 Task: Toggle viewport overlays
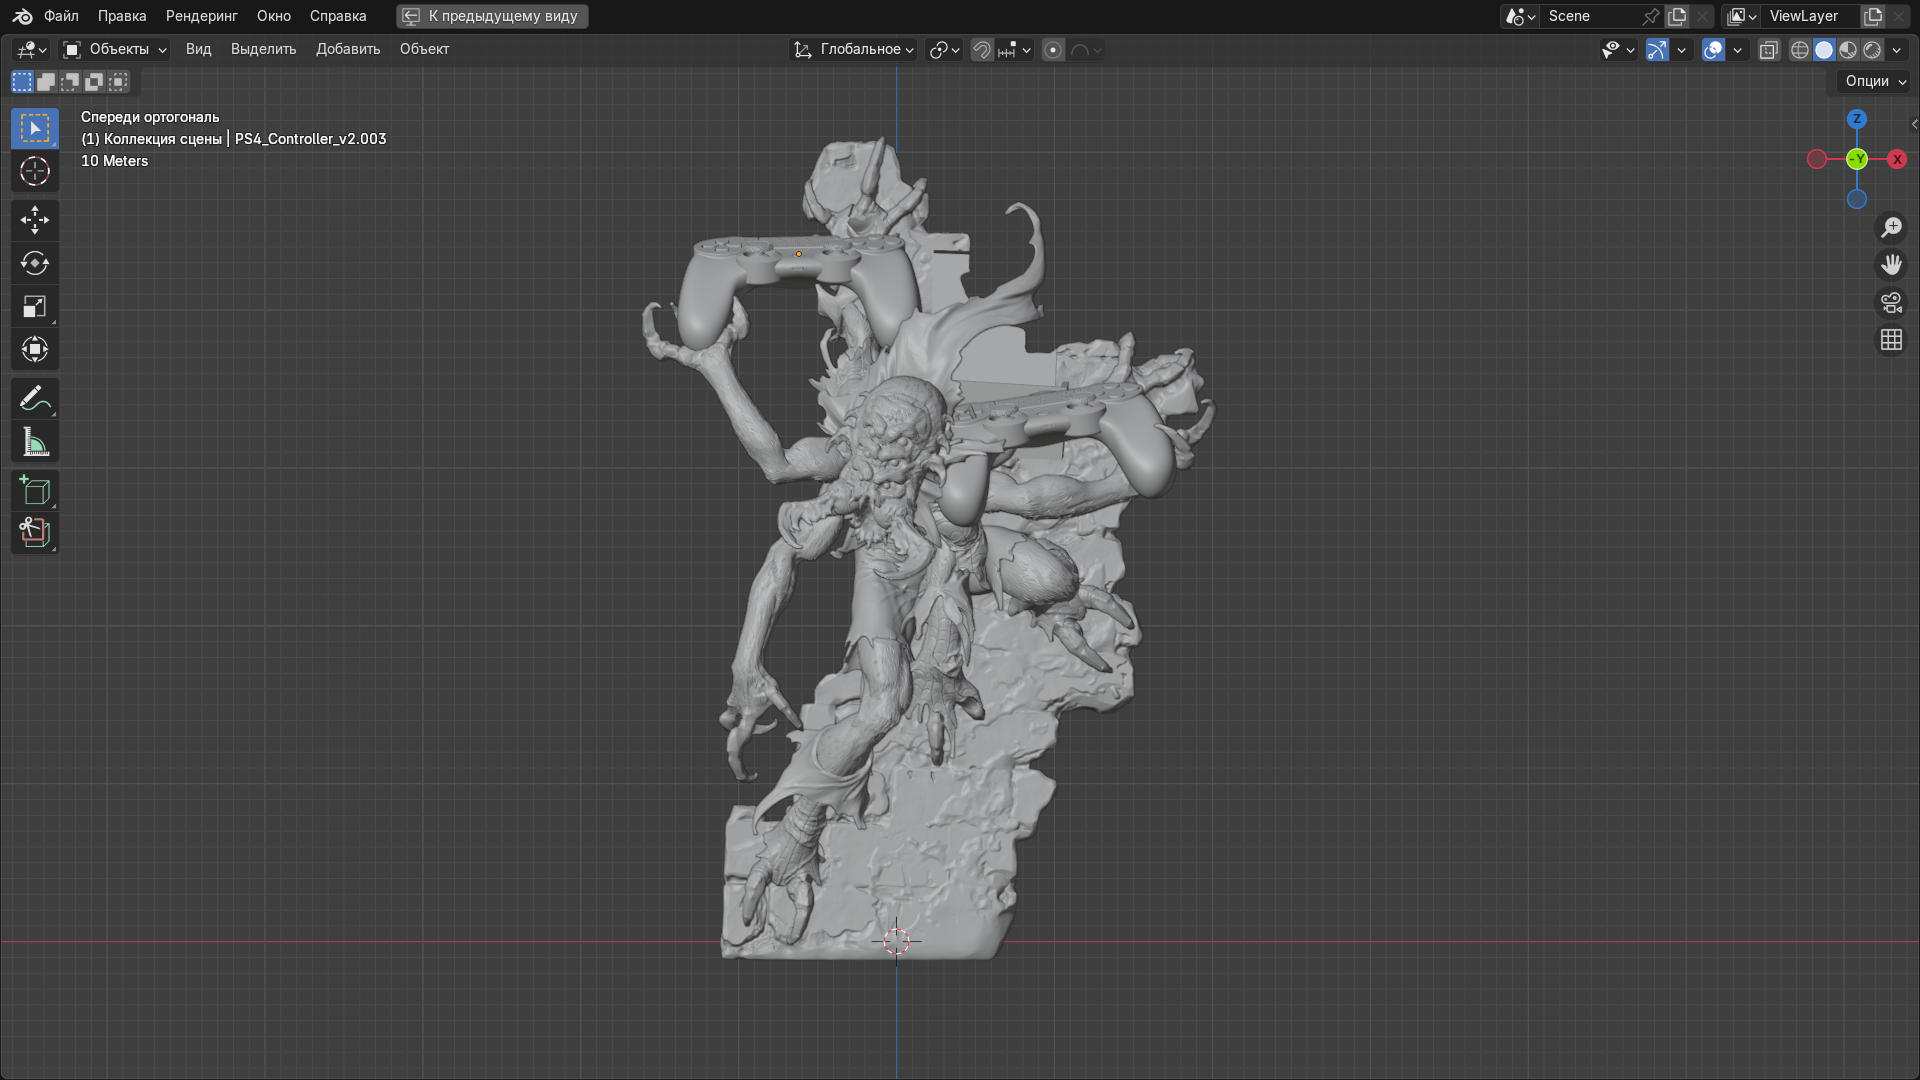[1713, 50]
